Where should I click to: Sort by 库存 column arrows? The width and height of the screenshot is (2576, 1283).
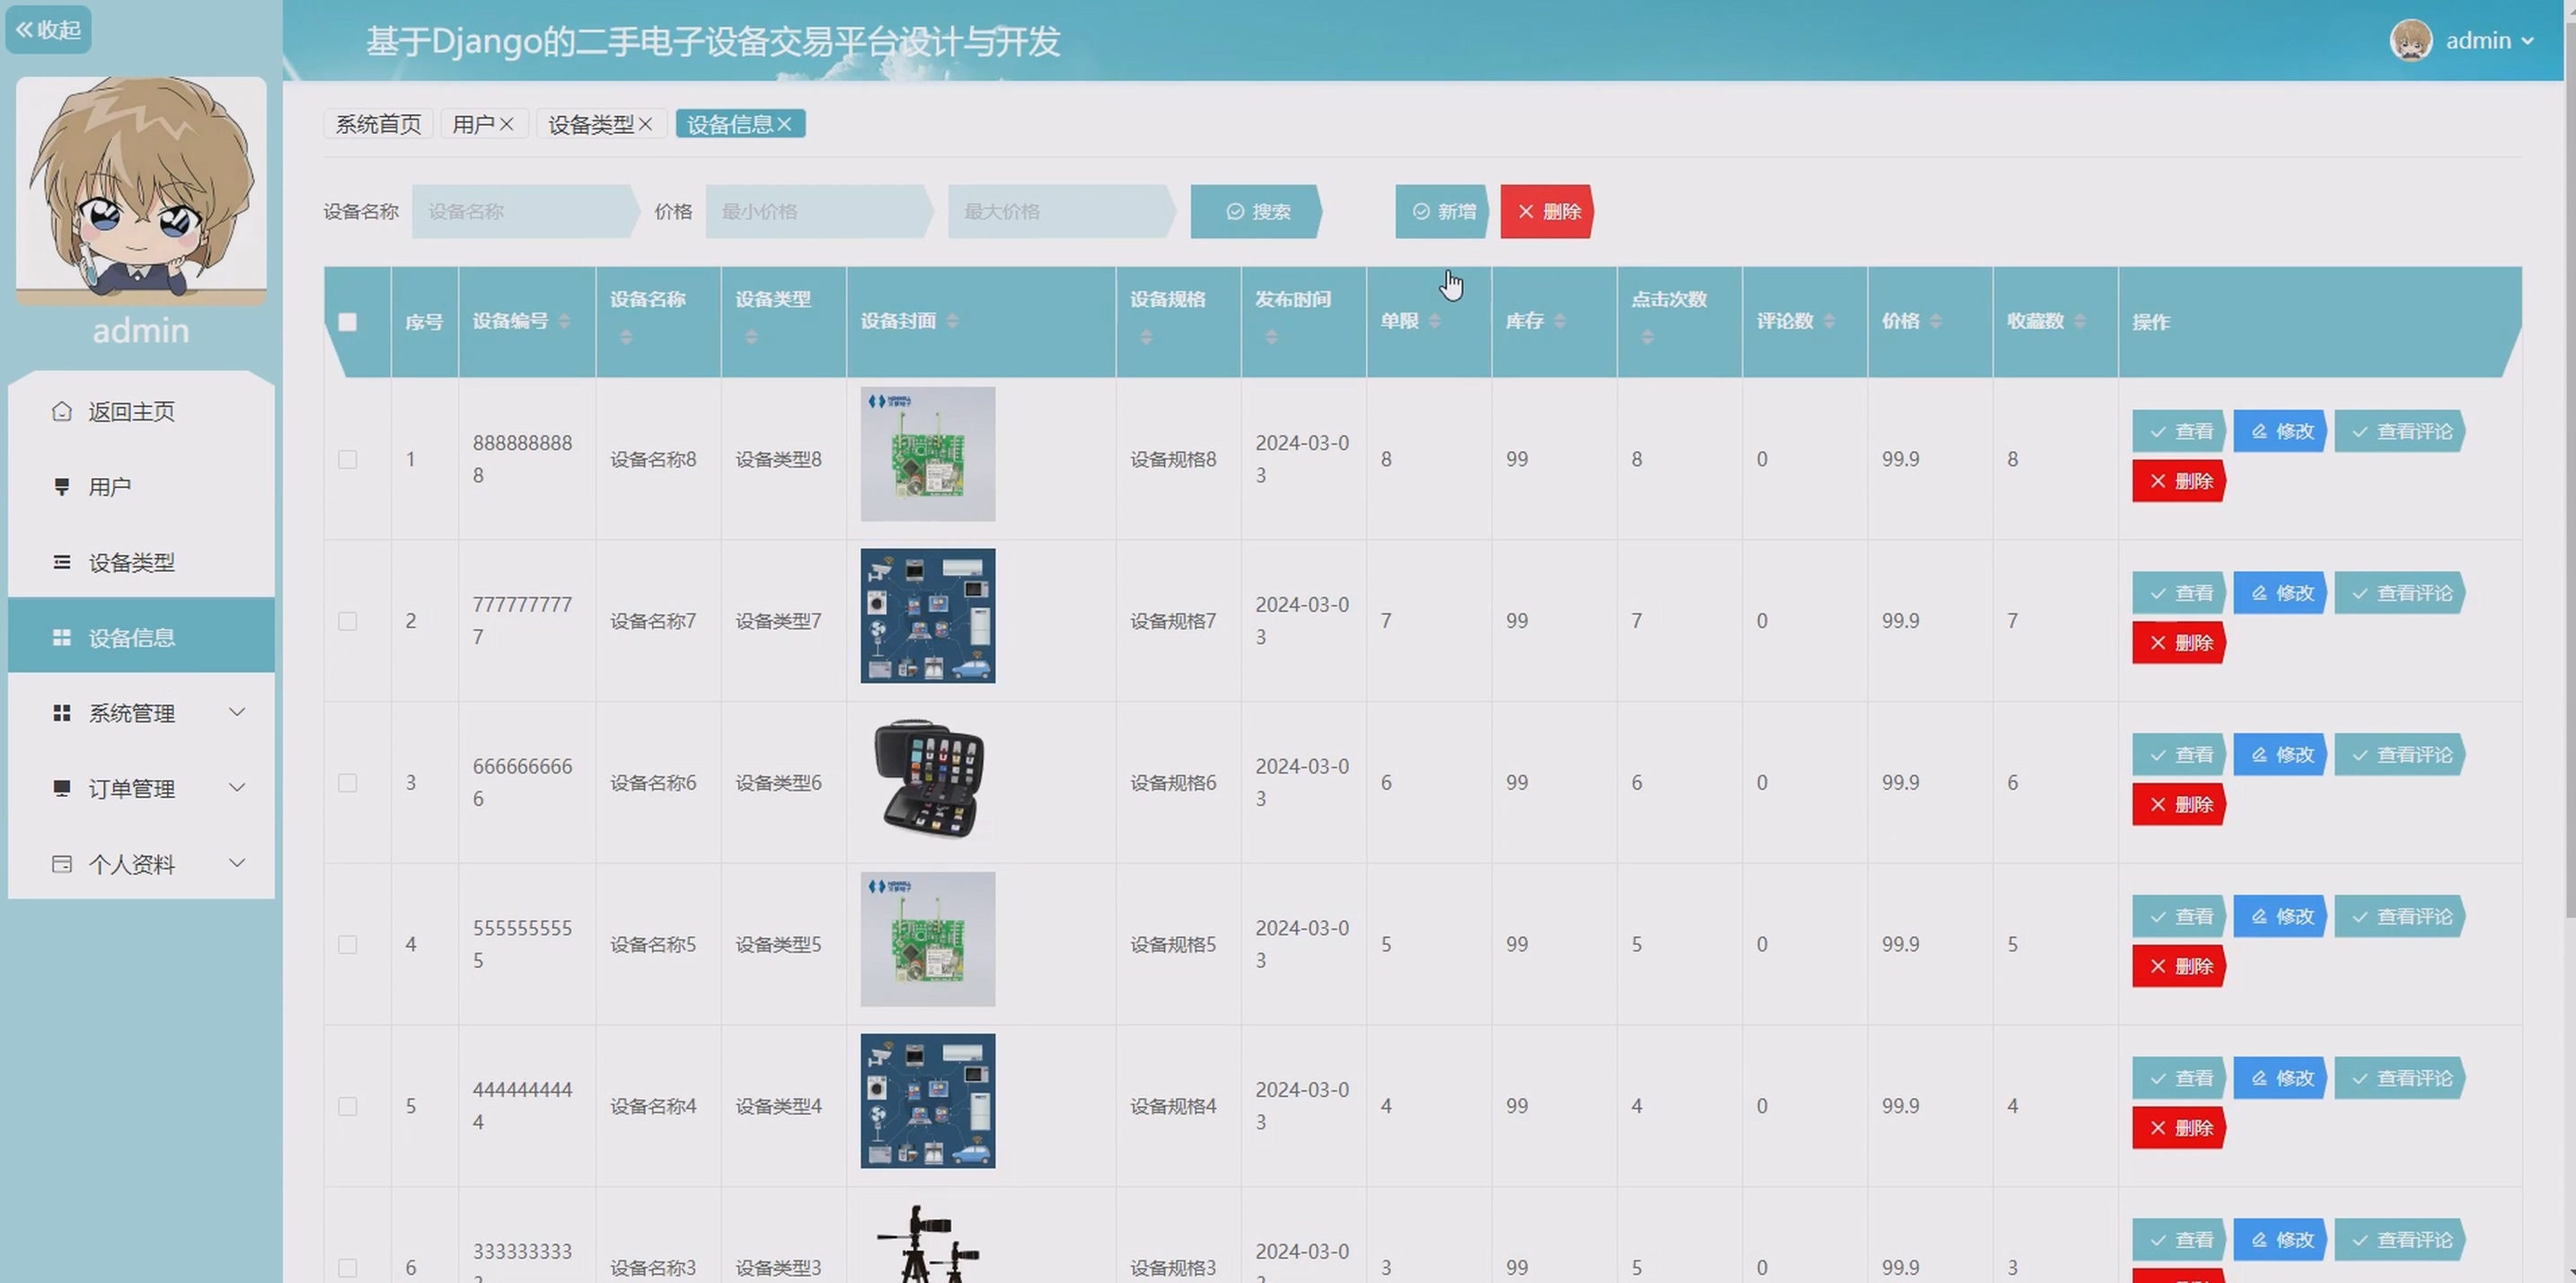click(x=1560, y=321)
